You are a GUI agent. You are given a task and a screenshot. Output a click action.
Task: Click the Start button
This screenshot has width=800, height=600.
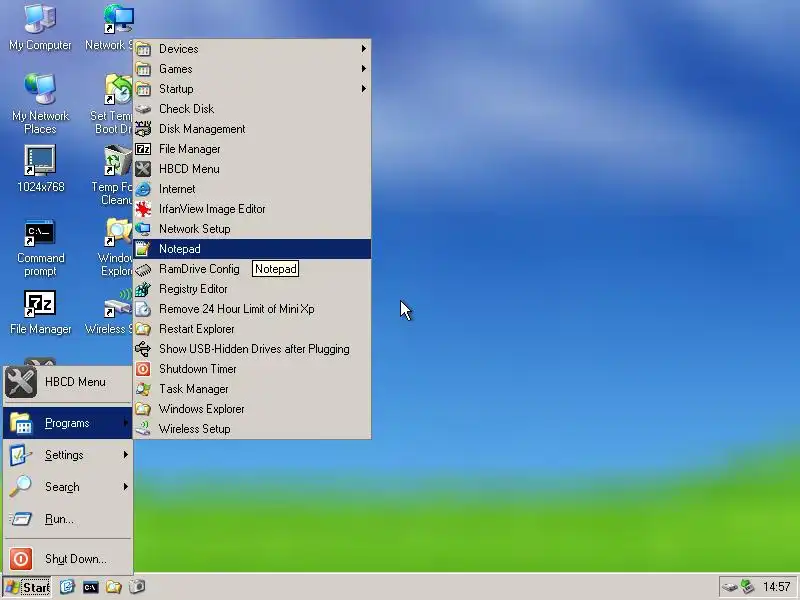27,587
